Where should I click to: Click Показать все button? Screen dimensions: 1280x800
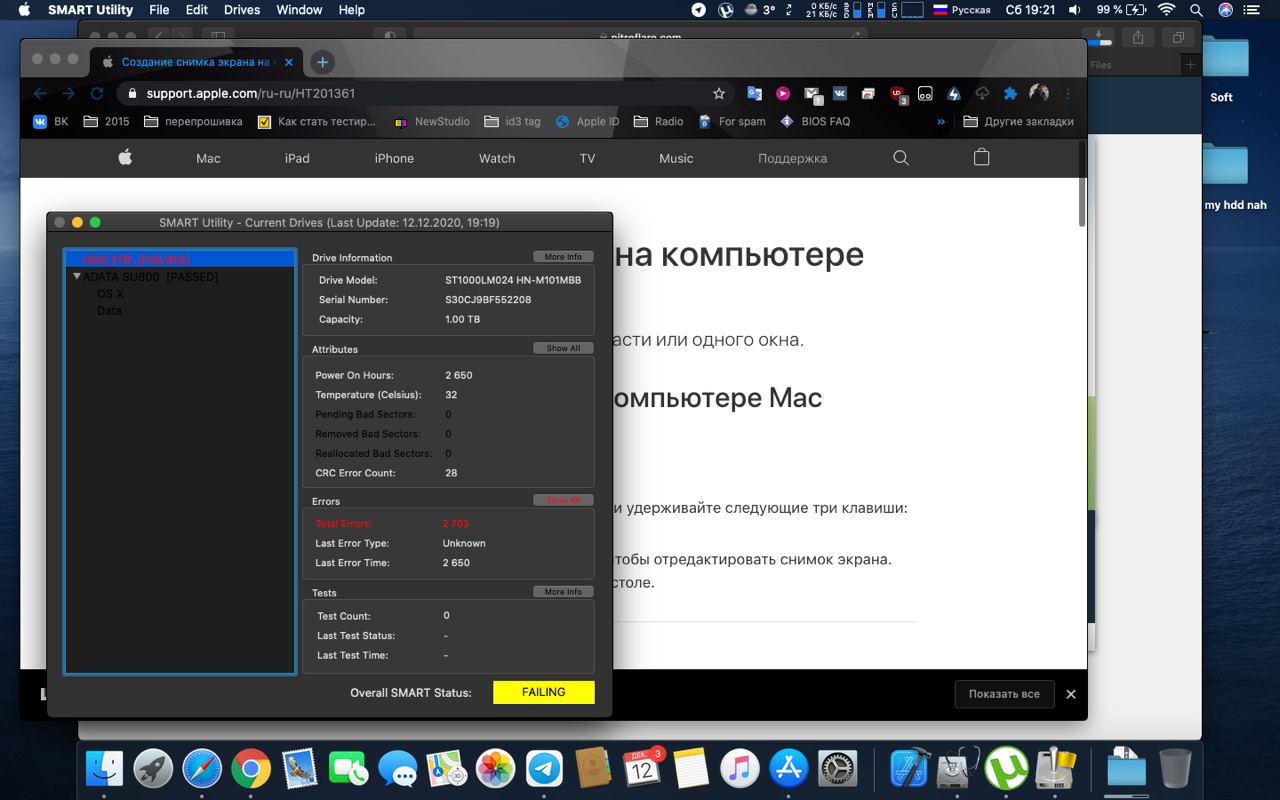pyautogui.click(x=1004, y=694)
